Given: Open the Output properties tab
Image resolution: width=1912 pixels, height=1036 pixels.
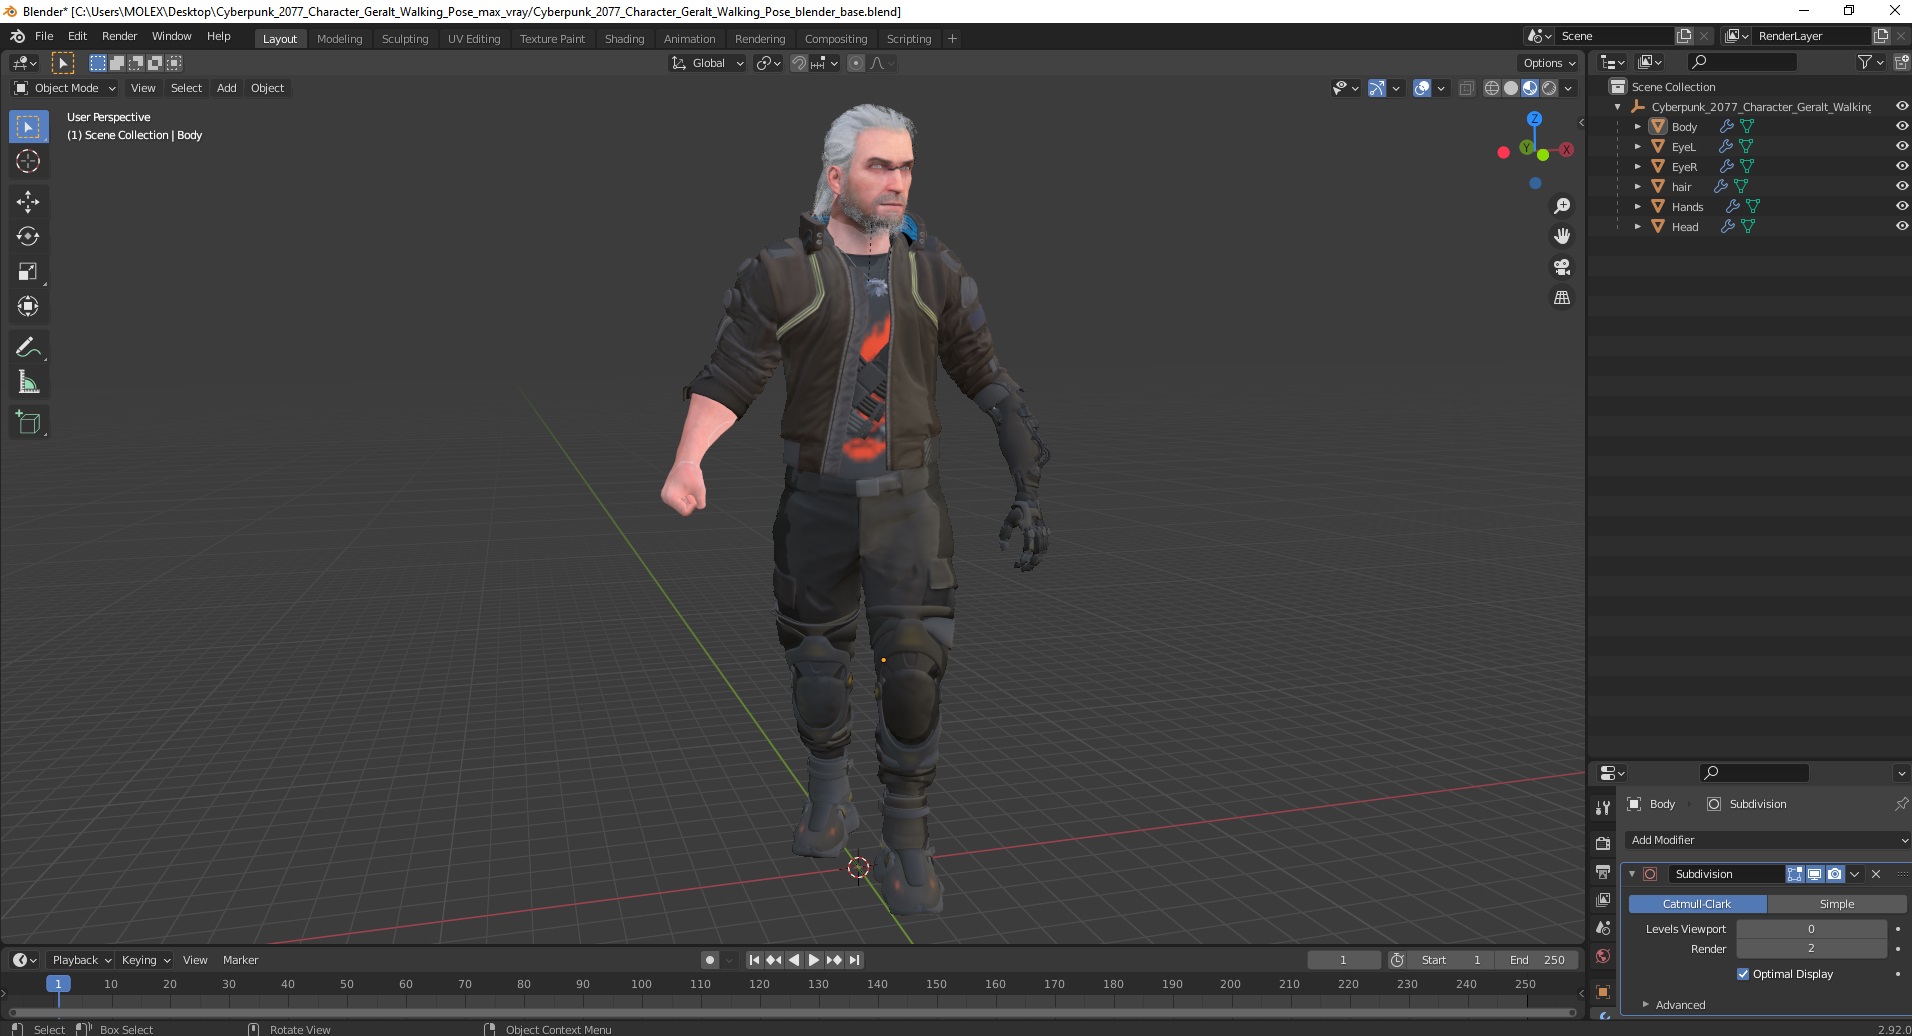Looking at the screenshot, I should click(1603, 872).
